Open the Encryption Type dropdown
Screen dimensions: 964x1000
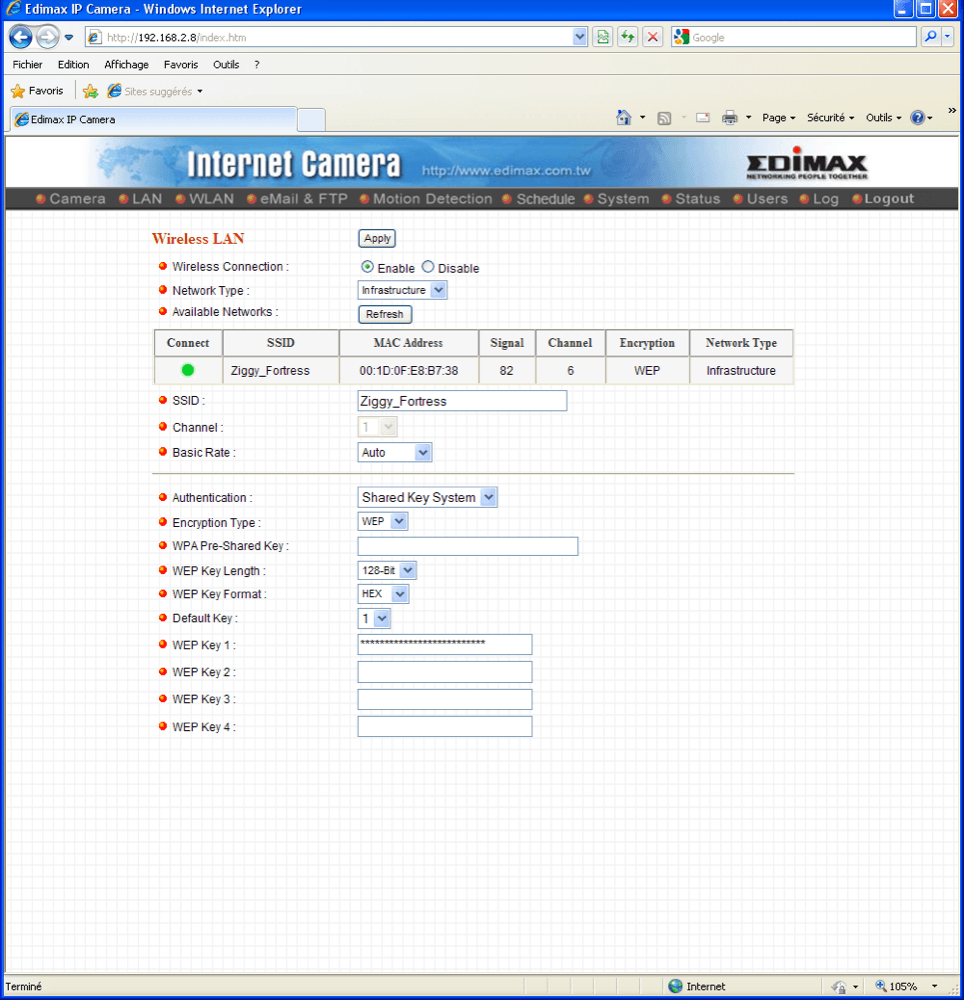tap(383, 522)
